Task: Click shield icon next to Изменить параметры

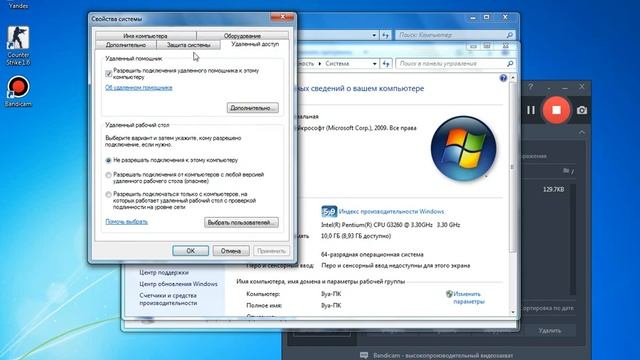Action: (x=449, y=294)
